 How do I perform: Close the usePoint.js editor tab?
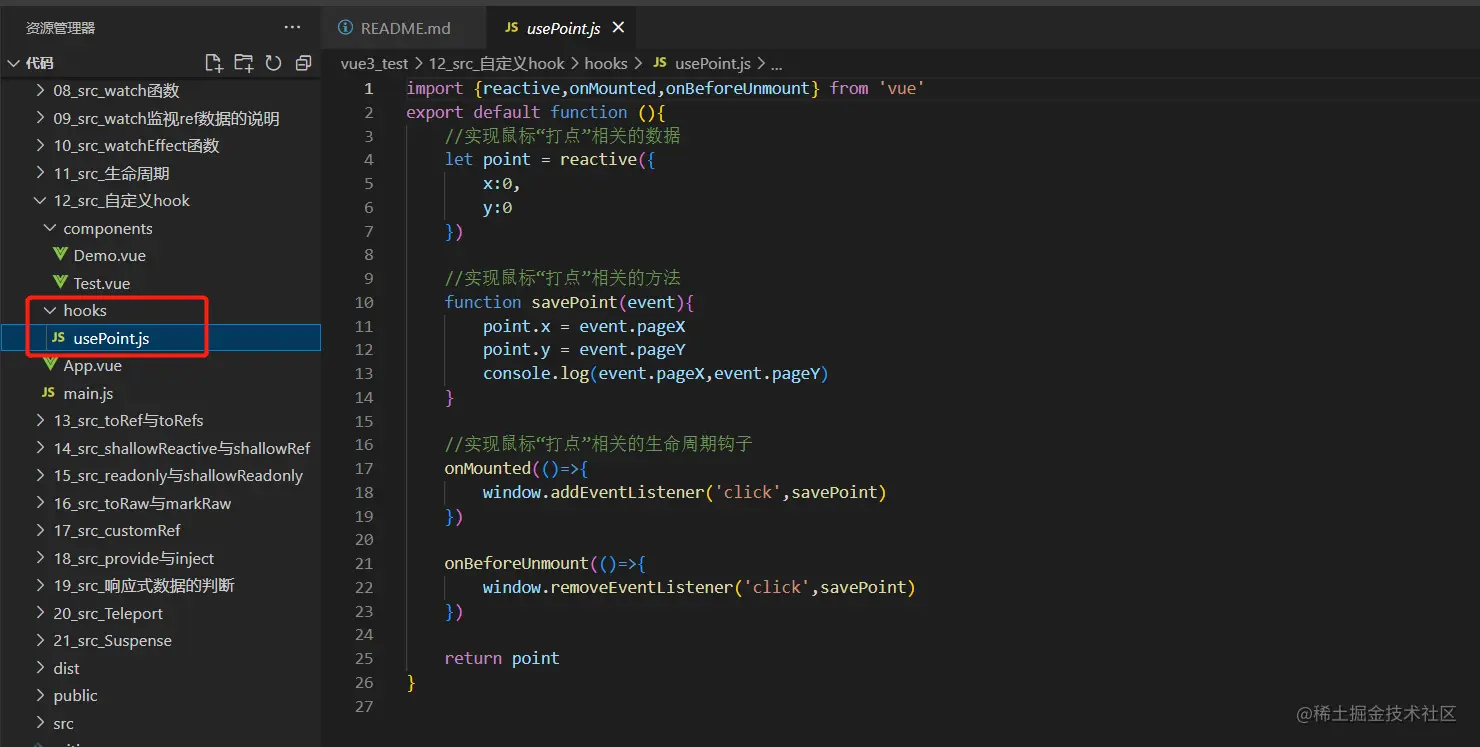[618, 28]
